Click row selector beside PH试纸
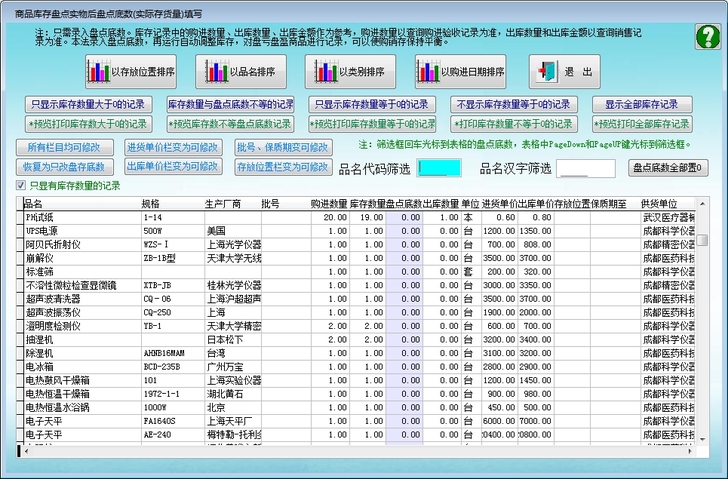The width and height of the screenshot is (728, 479). tap(20, 217)
